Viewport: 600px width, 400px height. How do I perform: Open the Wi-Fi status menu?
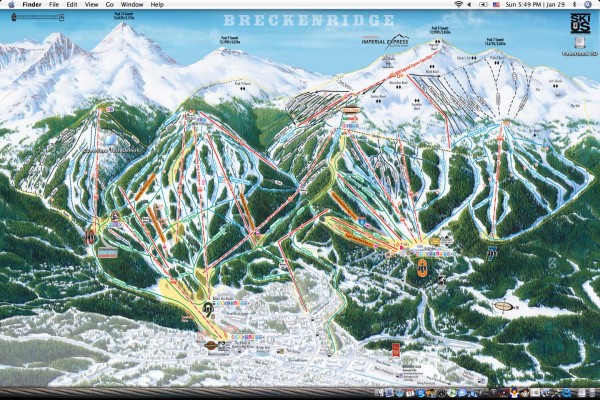click(x=458, y=5)
